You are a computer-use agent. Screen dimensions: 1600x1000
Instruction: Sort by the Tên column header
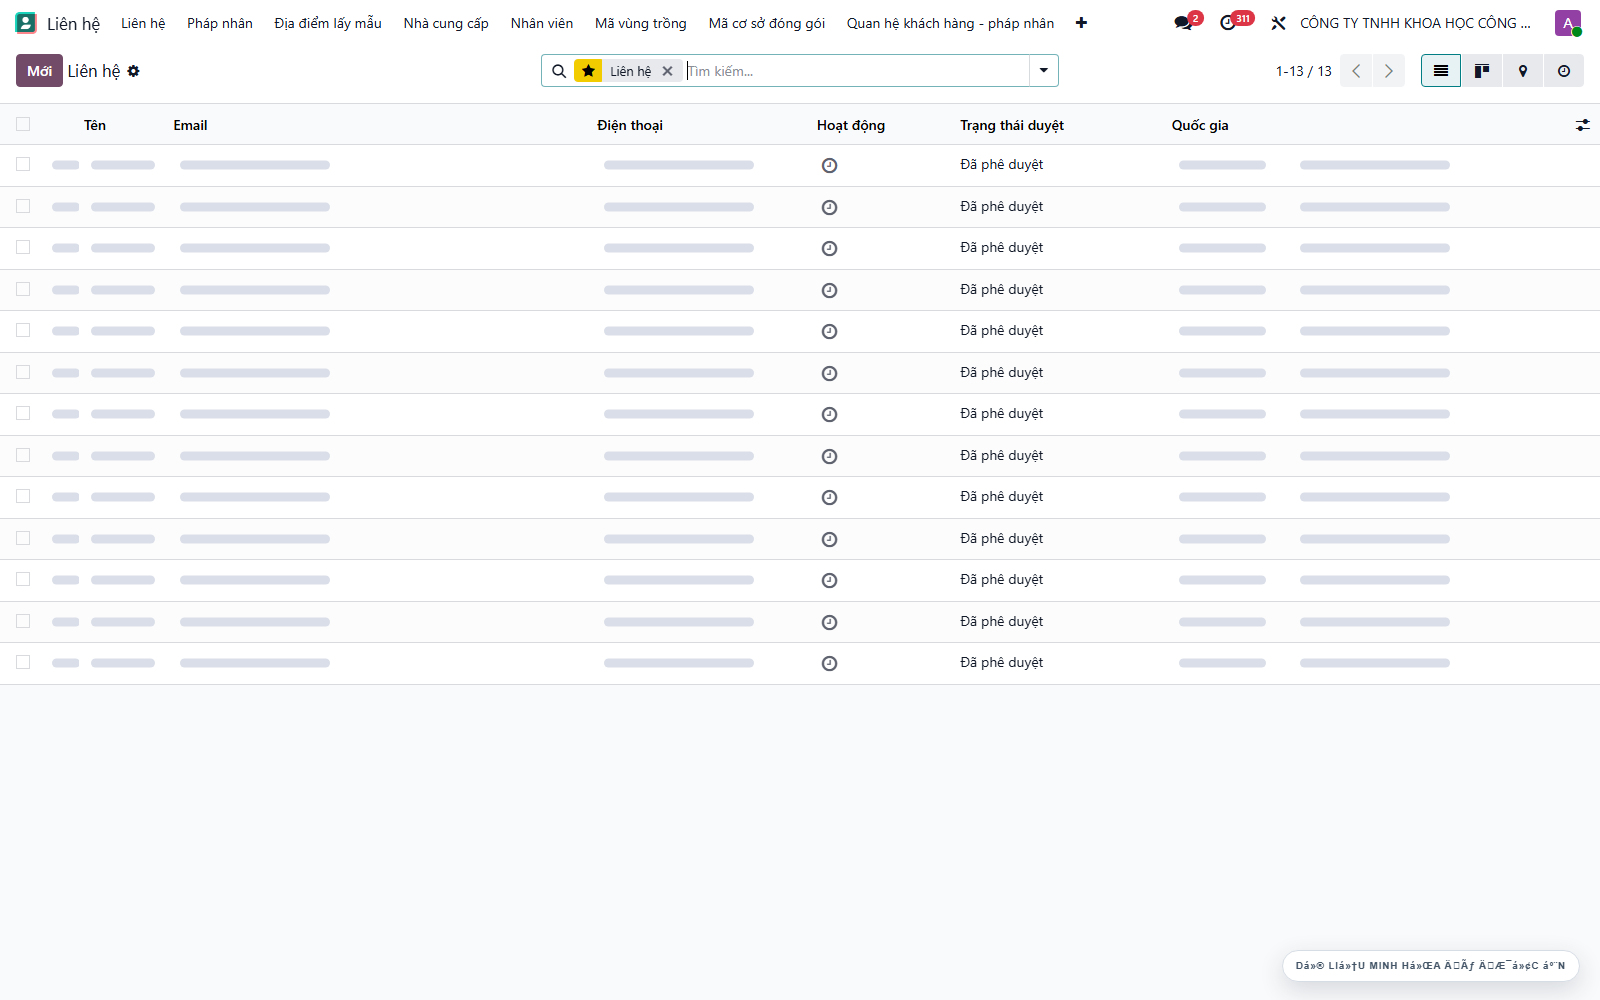click(95, 125)
